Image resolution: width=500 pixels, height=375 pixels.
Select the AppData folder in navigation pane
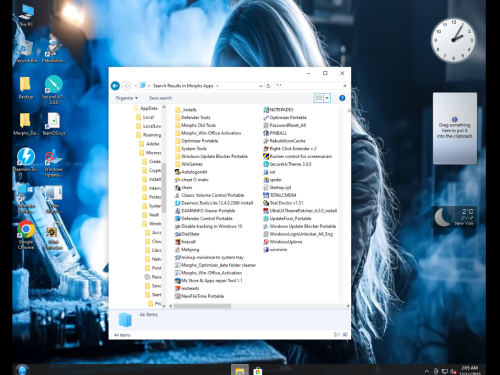(x=145, y=108)
